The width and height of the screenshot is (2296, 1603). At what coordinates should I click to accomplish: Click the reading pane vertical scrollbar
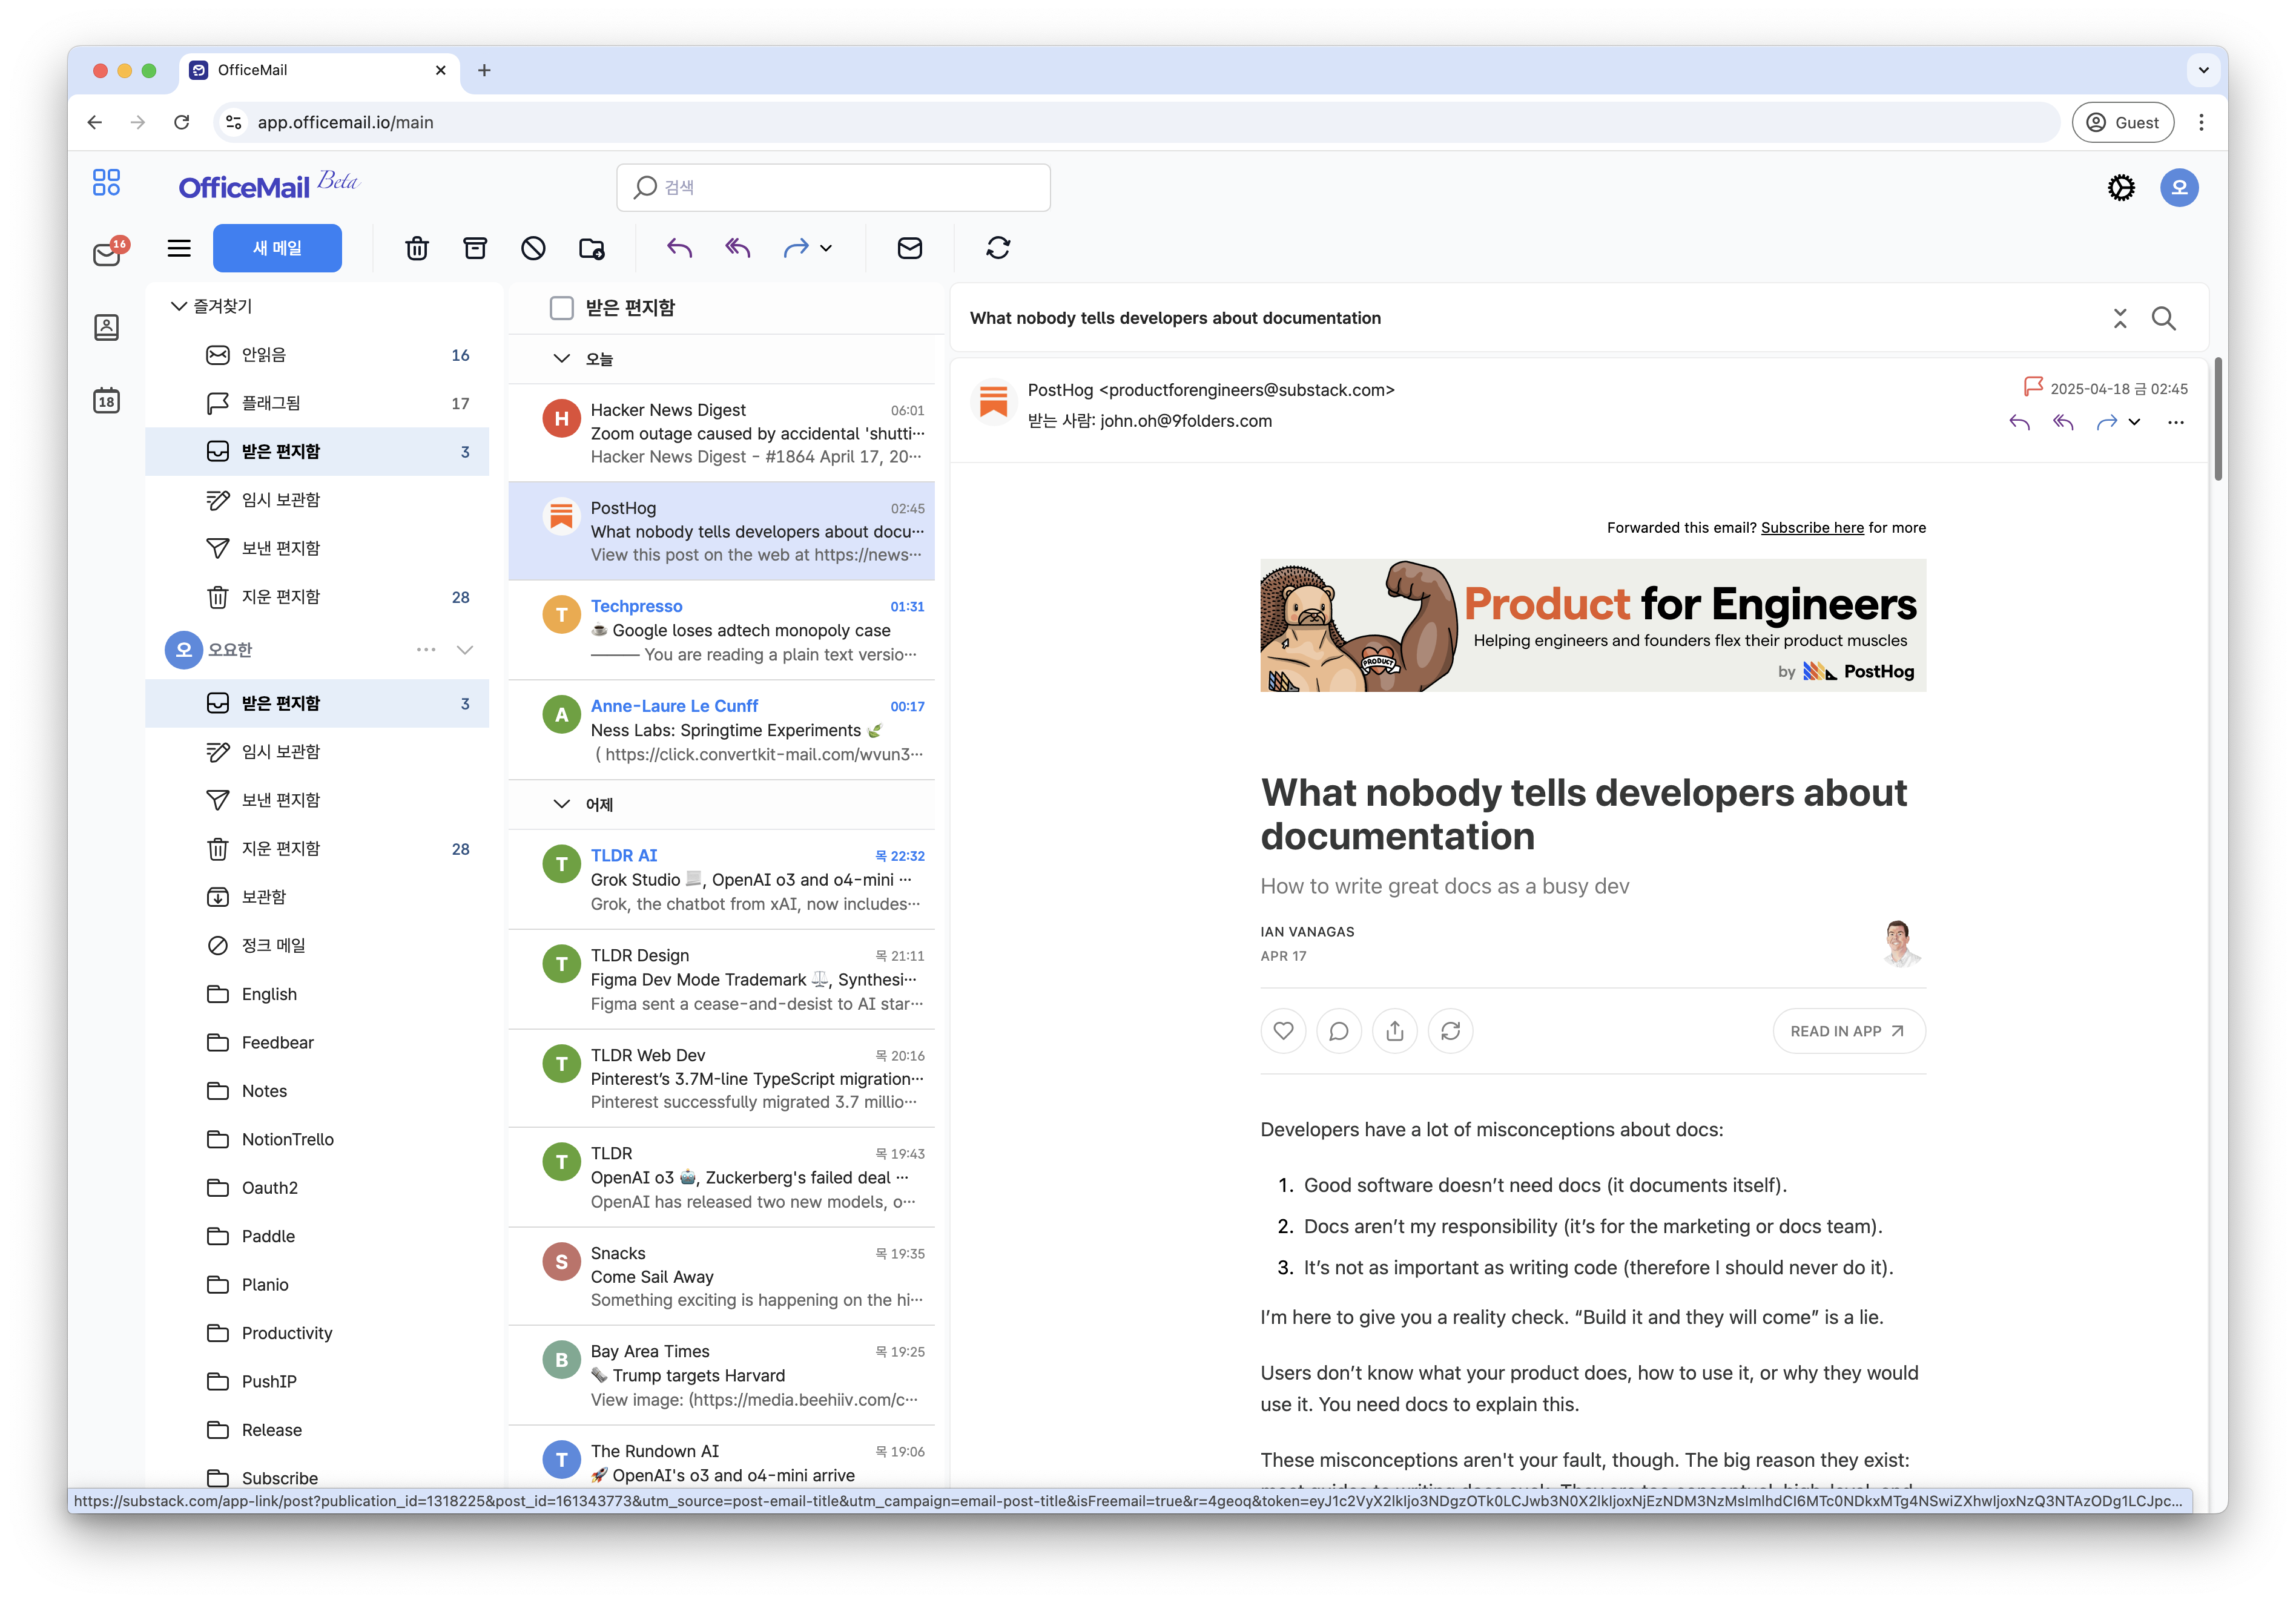pos(2218,420)
